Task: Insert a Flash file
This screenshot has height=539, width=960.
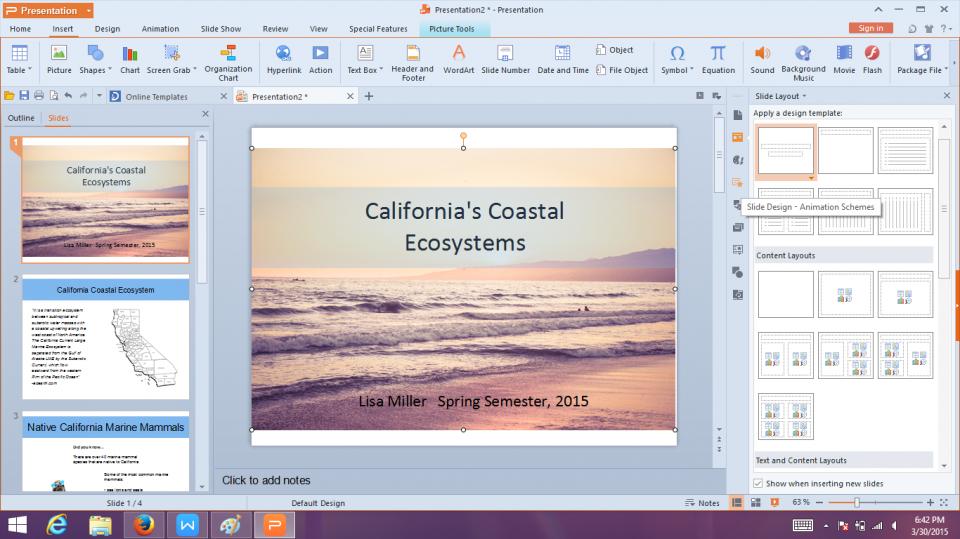Action: tap(872, 60)
